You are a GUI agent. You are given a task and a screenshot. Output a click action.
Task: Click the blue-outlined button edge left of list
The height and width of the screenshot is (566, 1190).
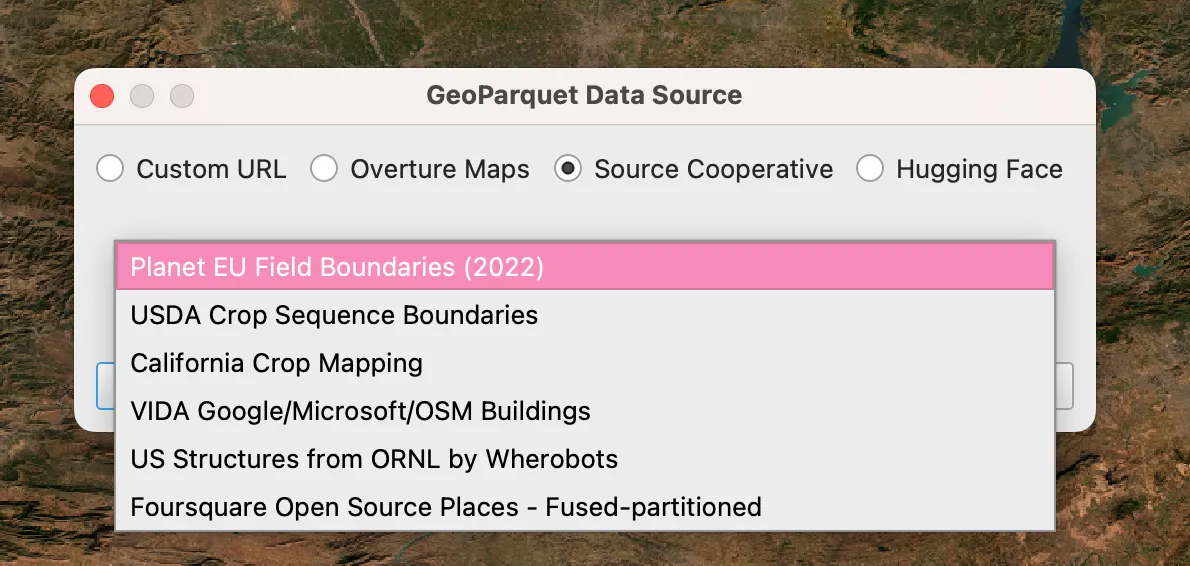(104, 386)
